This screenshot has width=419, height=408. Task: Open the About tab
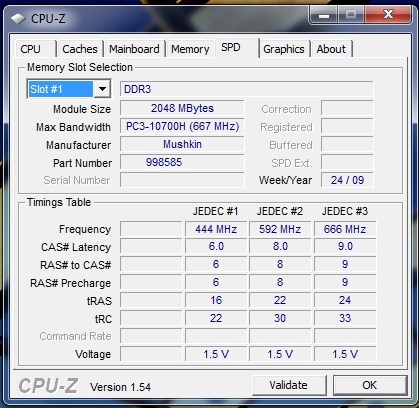click(x=331, y=49)
